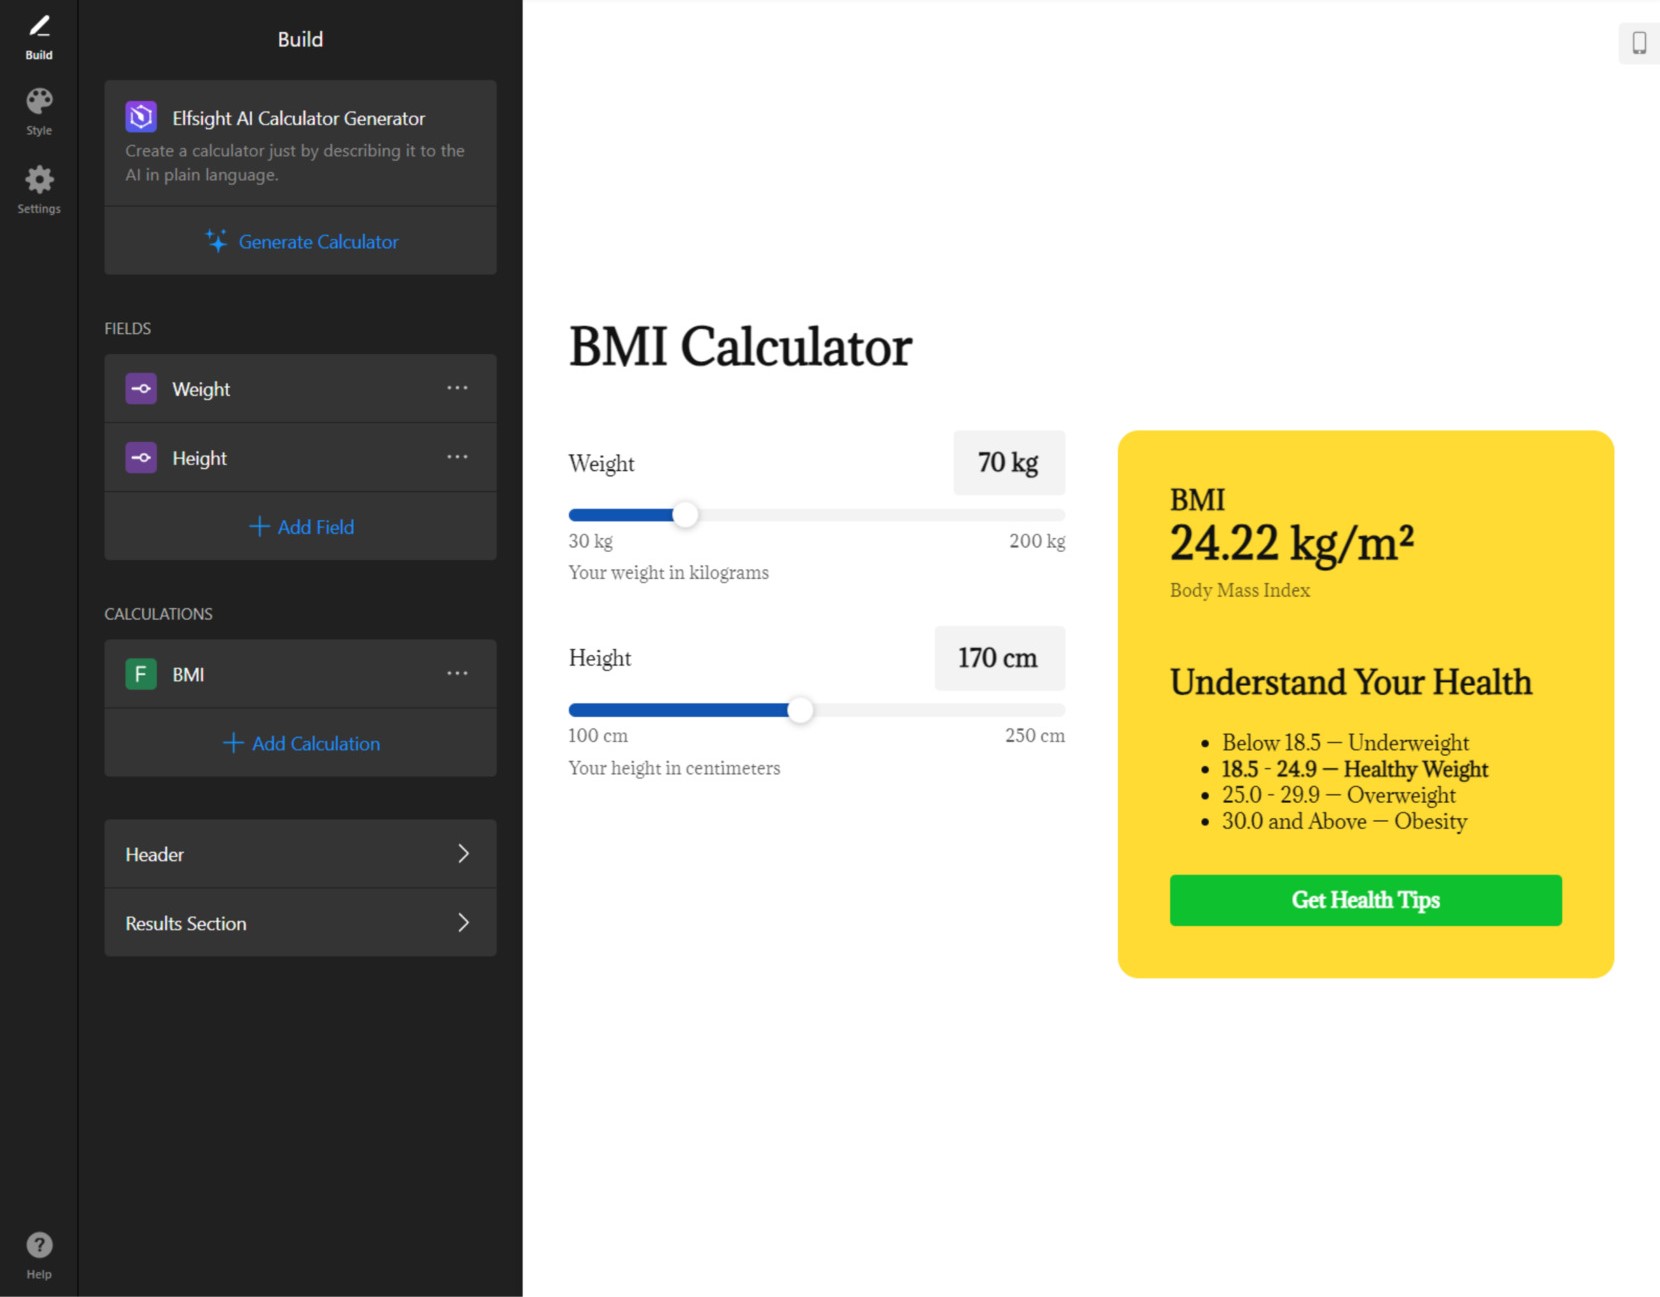Click Add Calculation
This screenshot has width=1660, height=1297.
(300, 743)
